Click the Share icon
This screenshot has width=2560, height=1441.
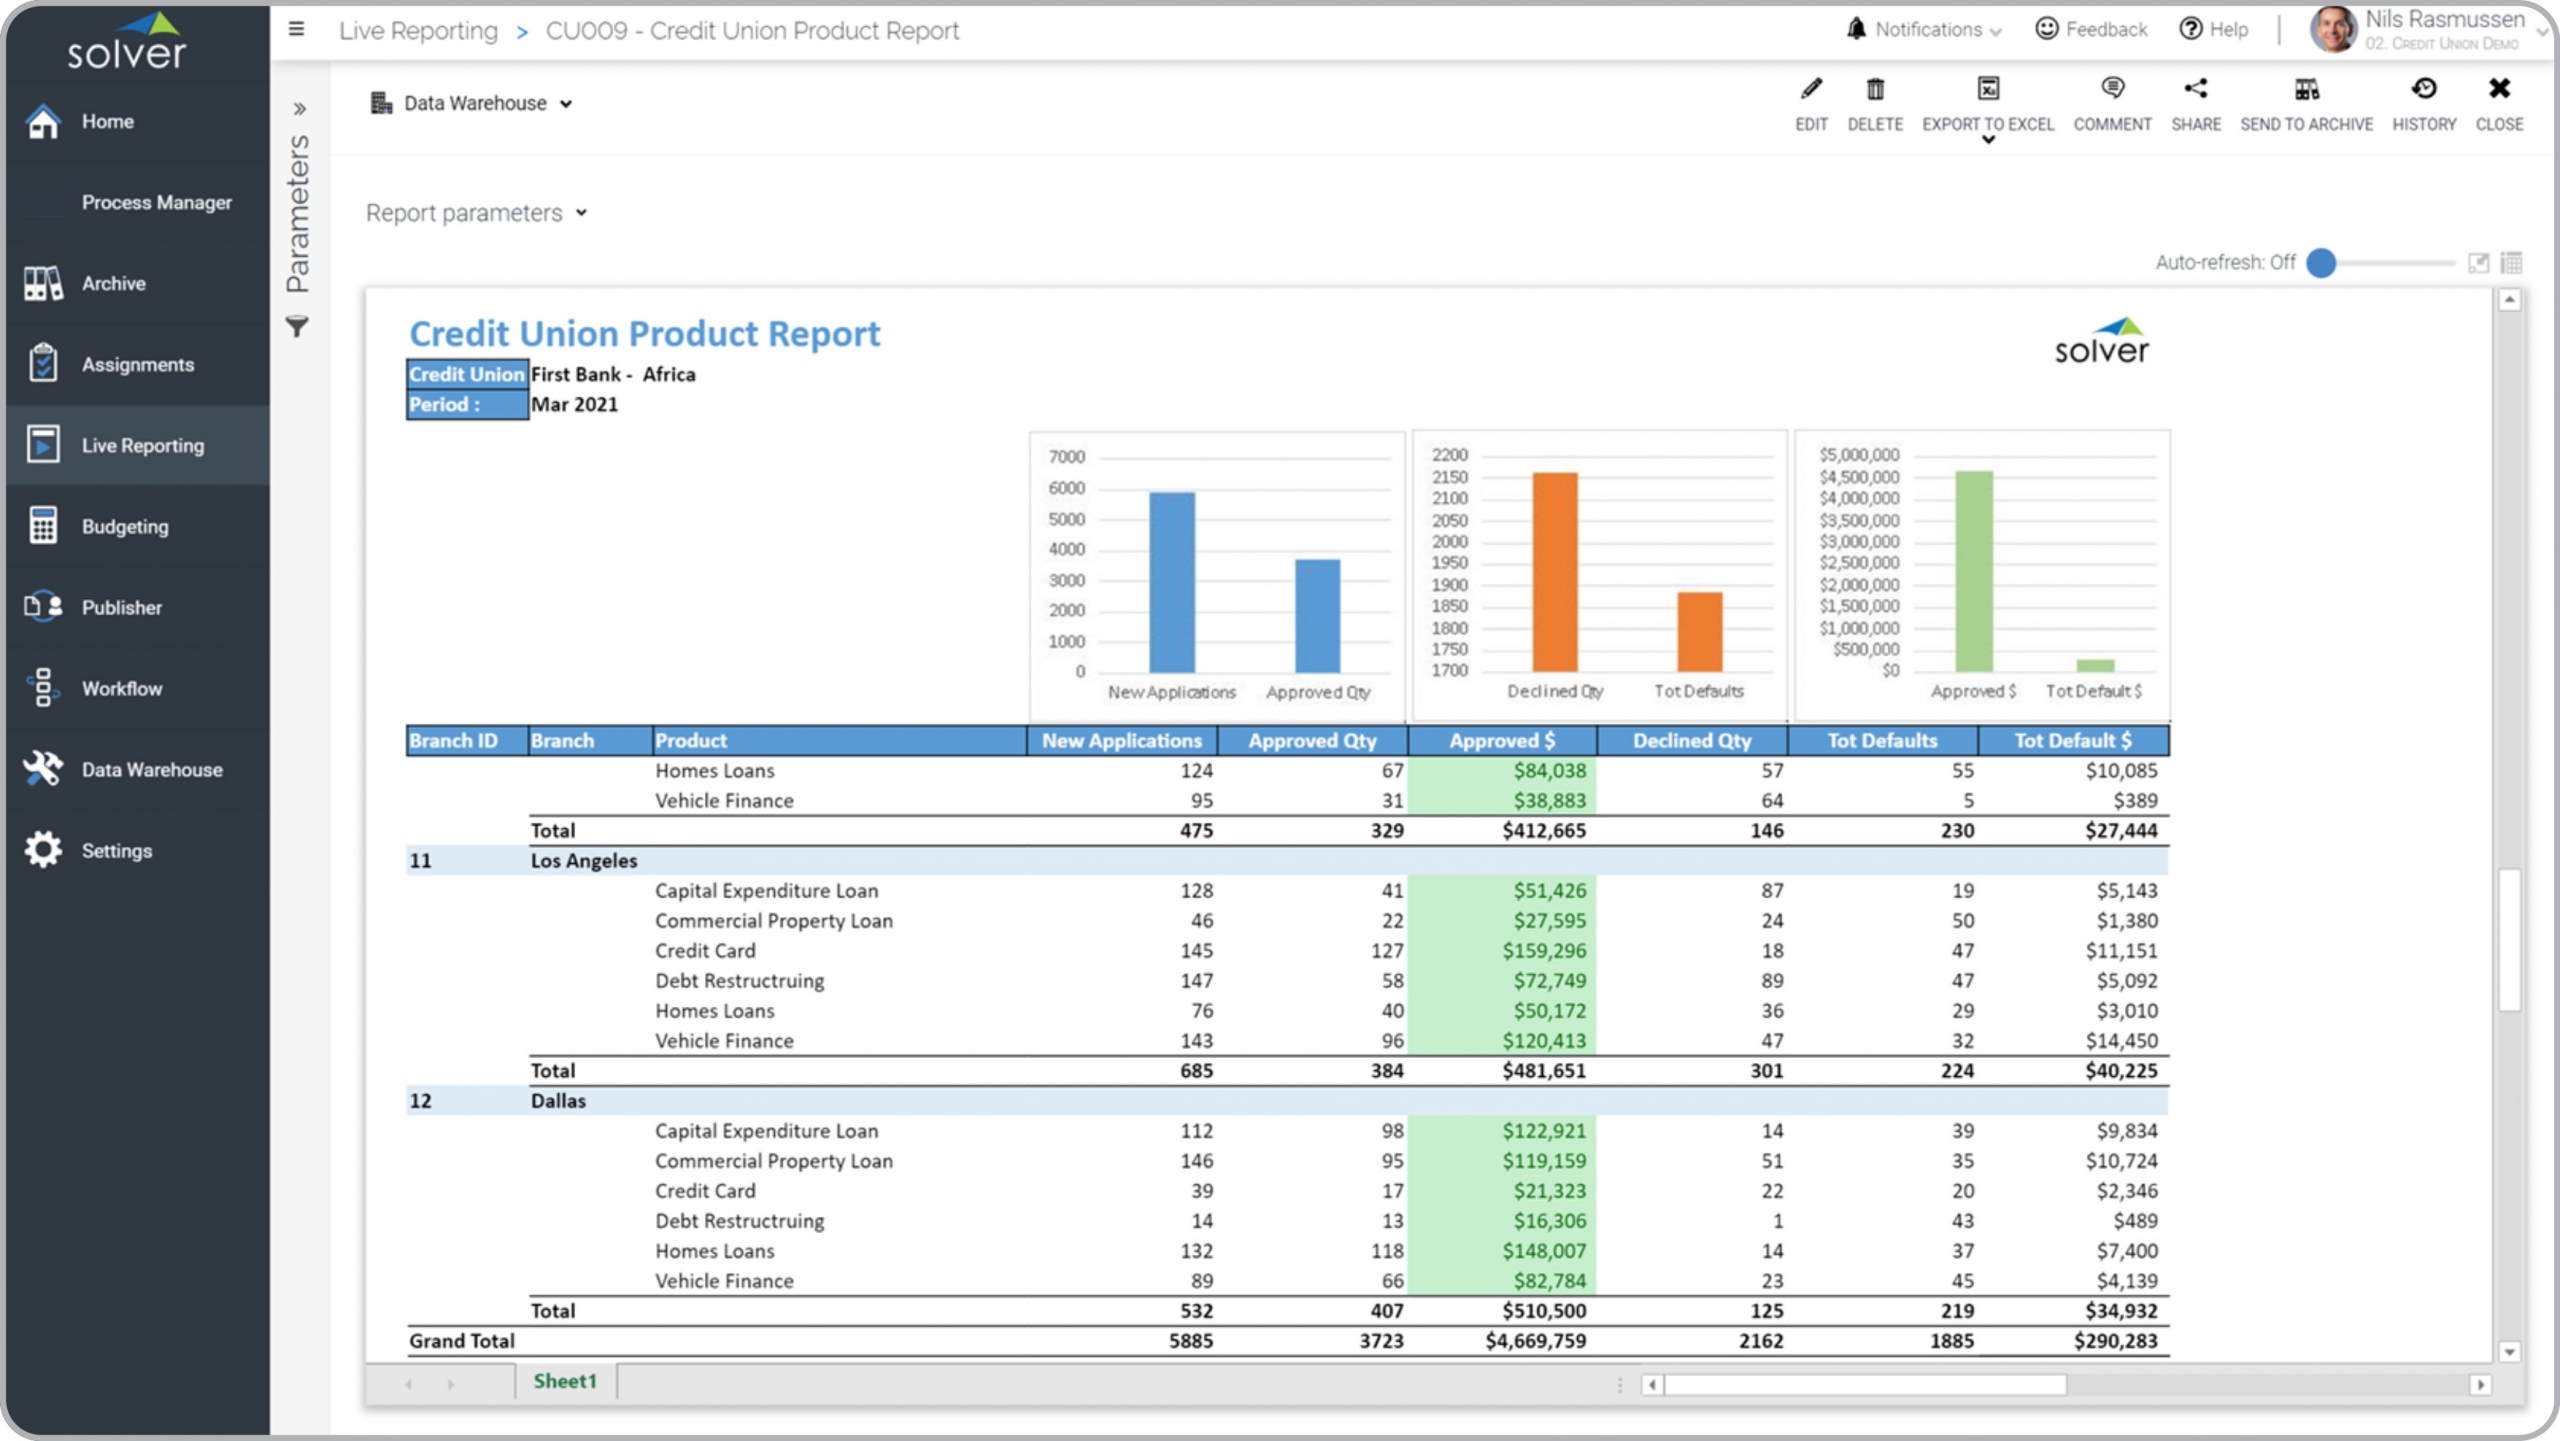[x=2195, y=90]
